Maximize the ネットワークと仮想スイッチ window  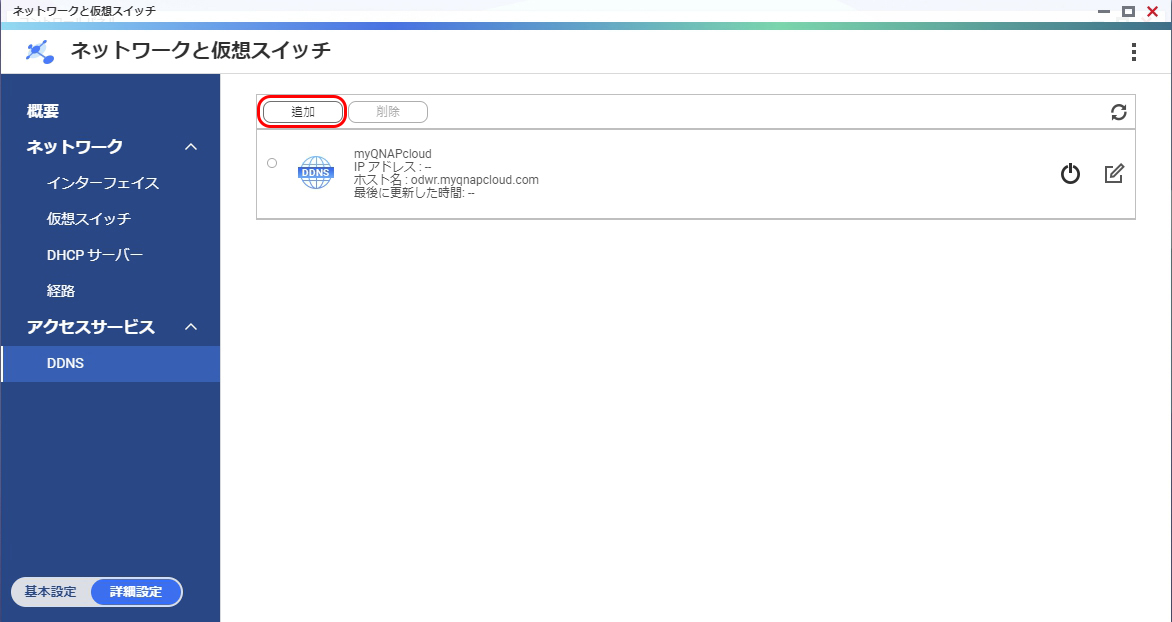1128,11
